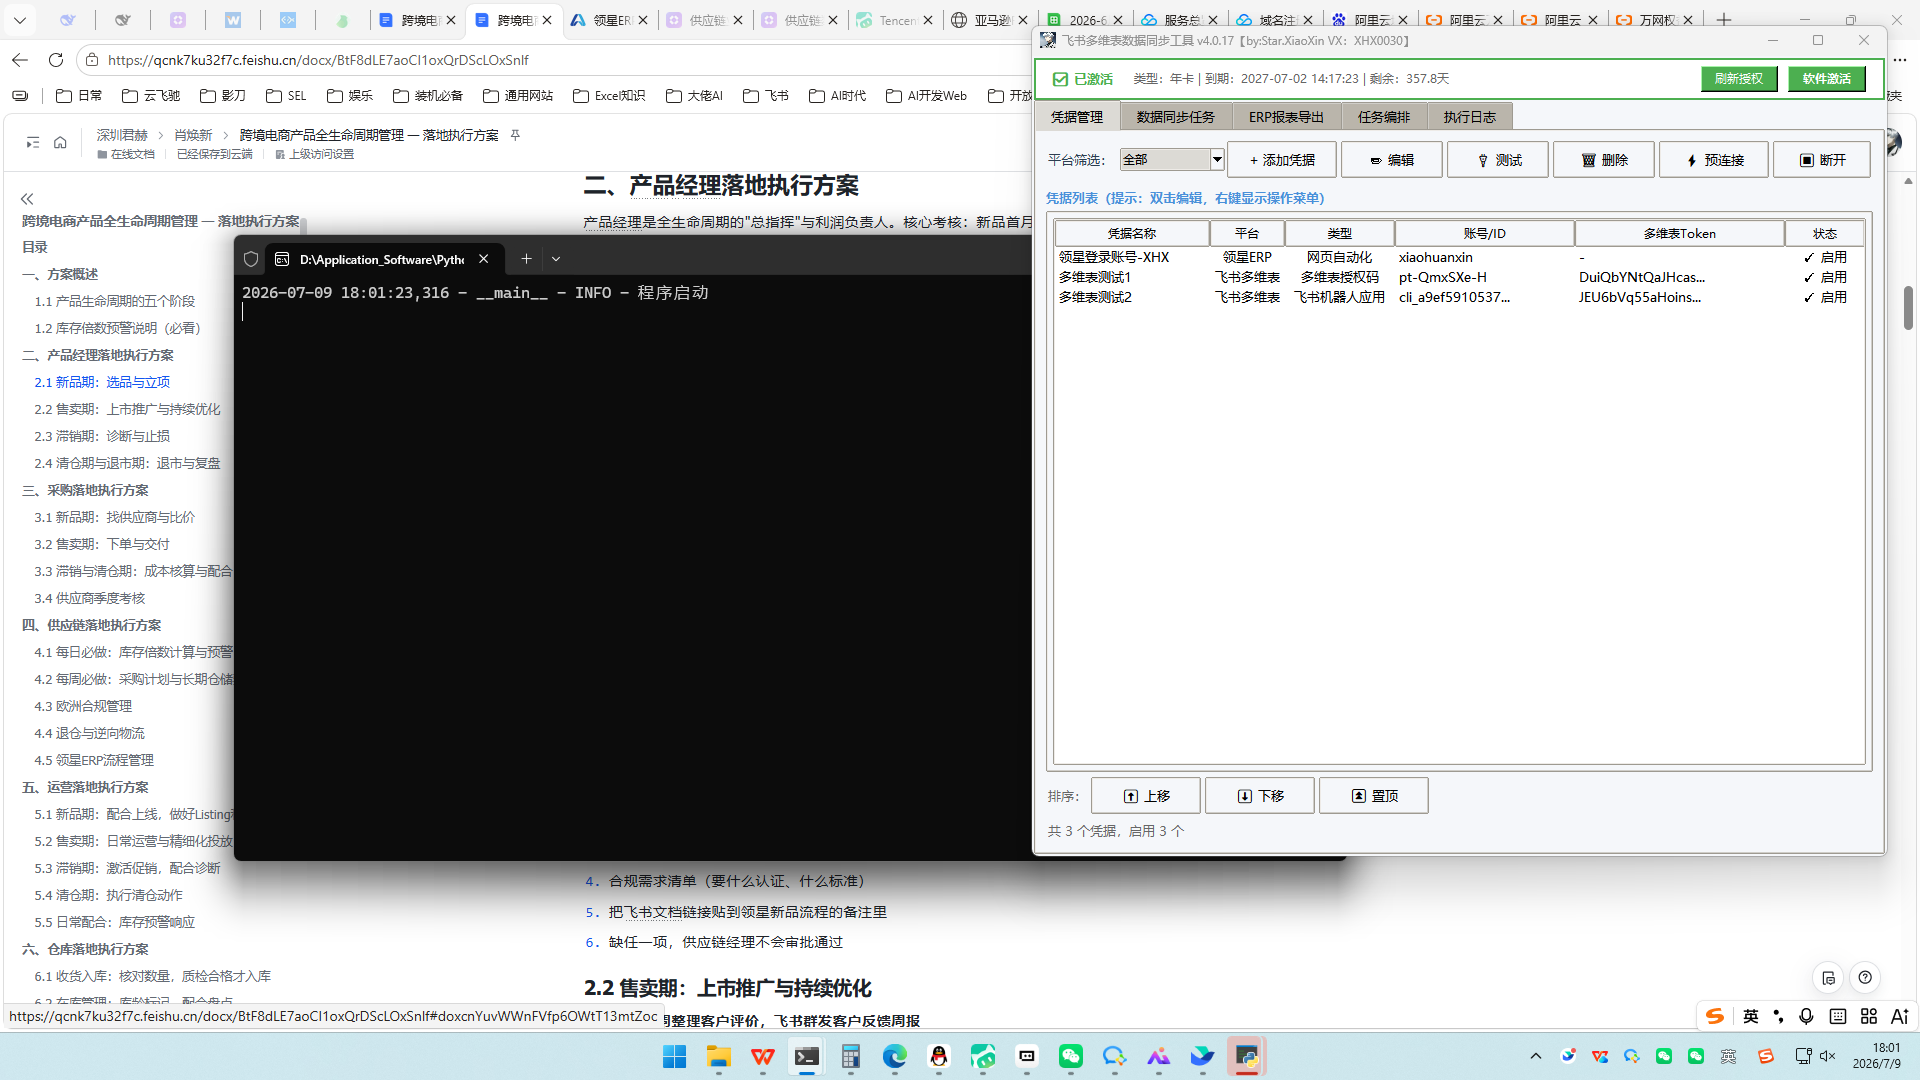This screenshot has height=1080, width=1920.
Task: Open WeChat from the Windows taskbar
Action: (1071, 1056)
